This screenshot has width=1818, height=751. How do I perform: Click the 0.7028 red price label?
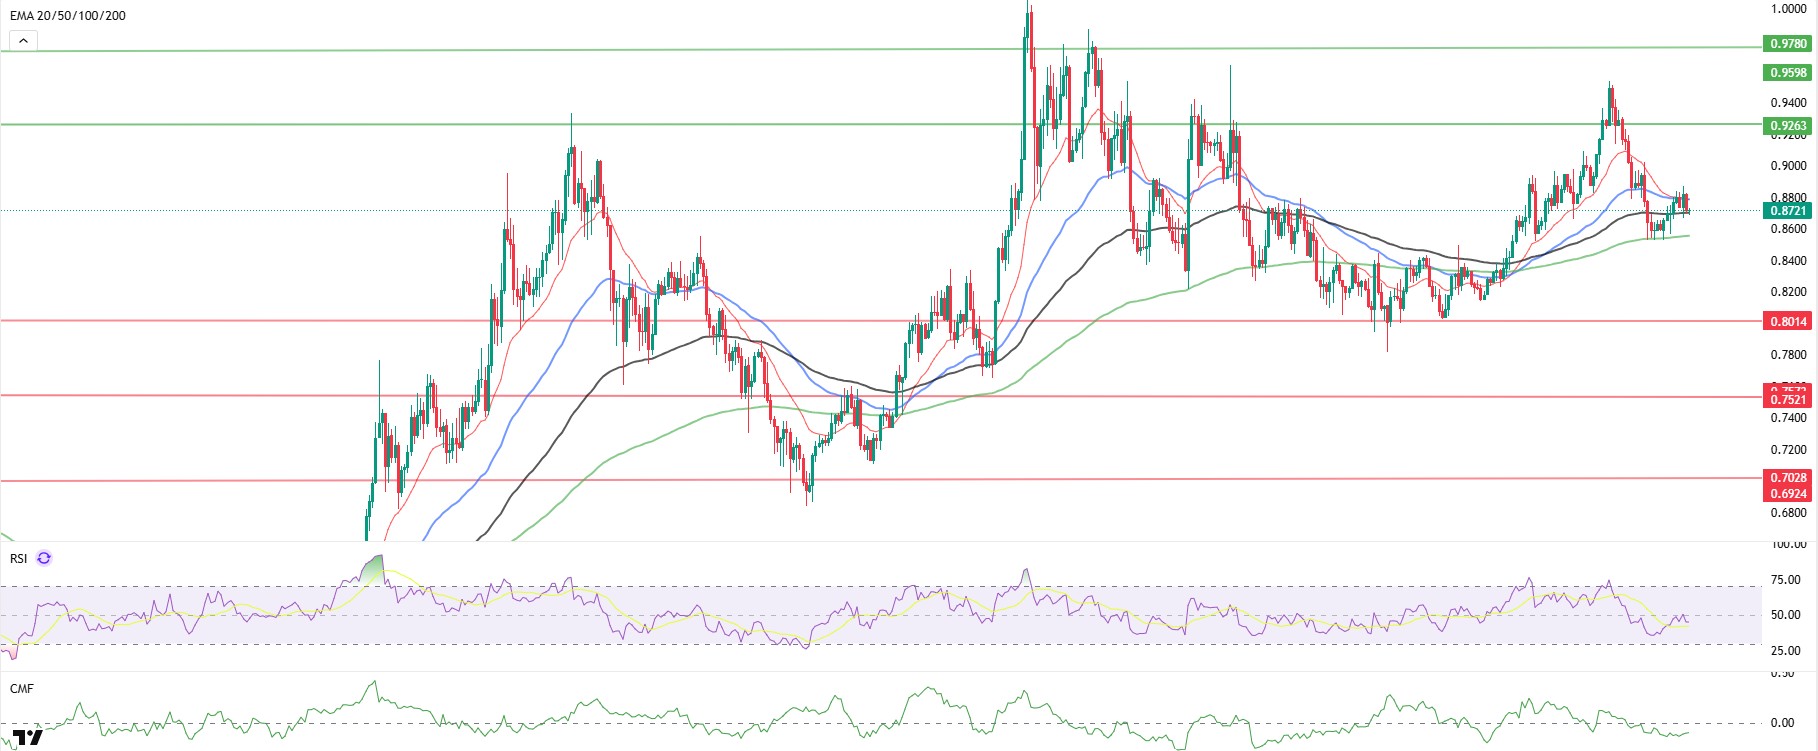(1787, 478)
